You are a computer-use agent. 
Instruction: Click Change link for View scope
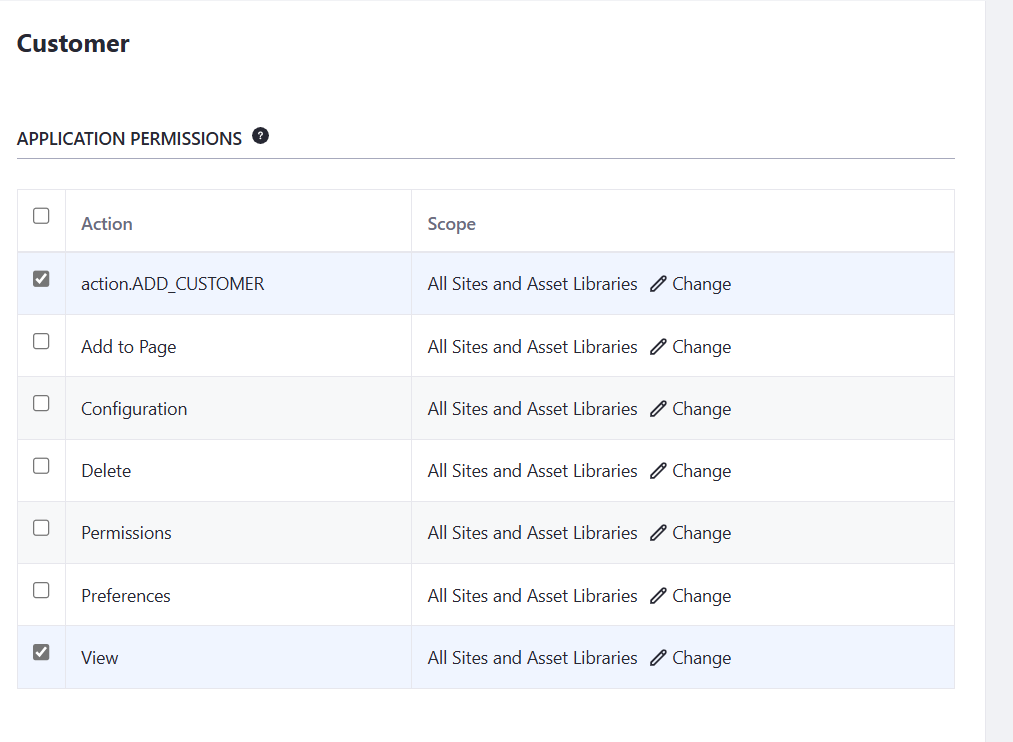[x=701, y=658]
